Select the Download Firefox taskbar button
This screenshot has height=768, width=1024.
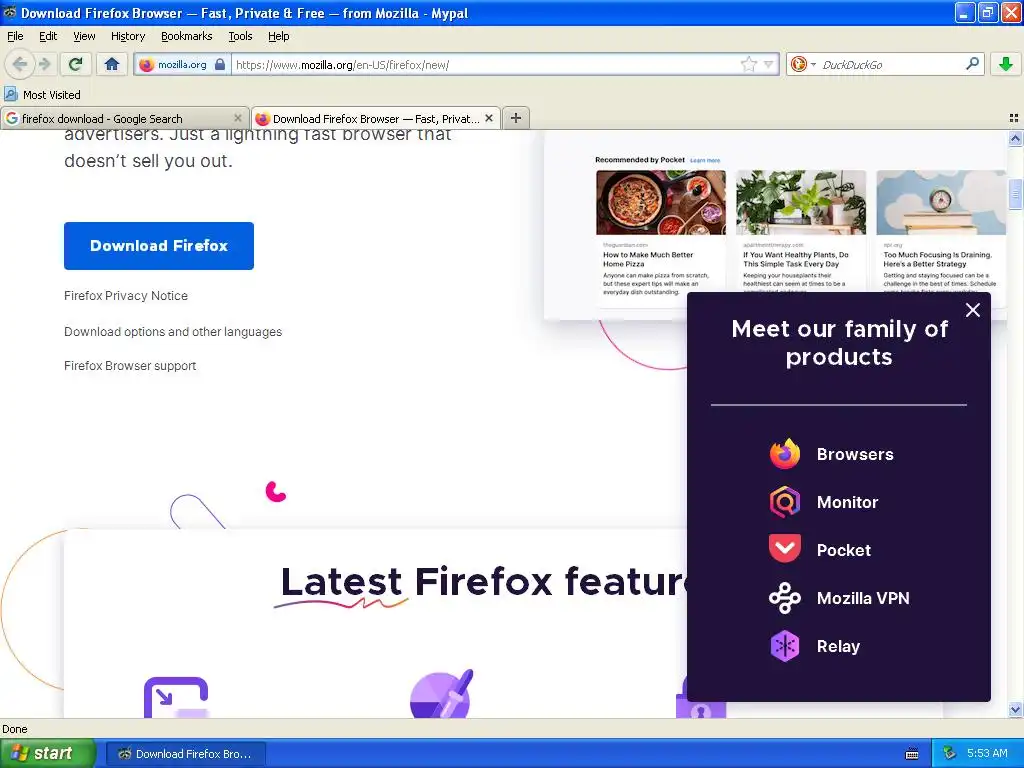pos(185,754)
